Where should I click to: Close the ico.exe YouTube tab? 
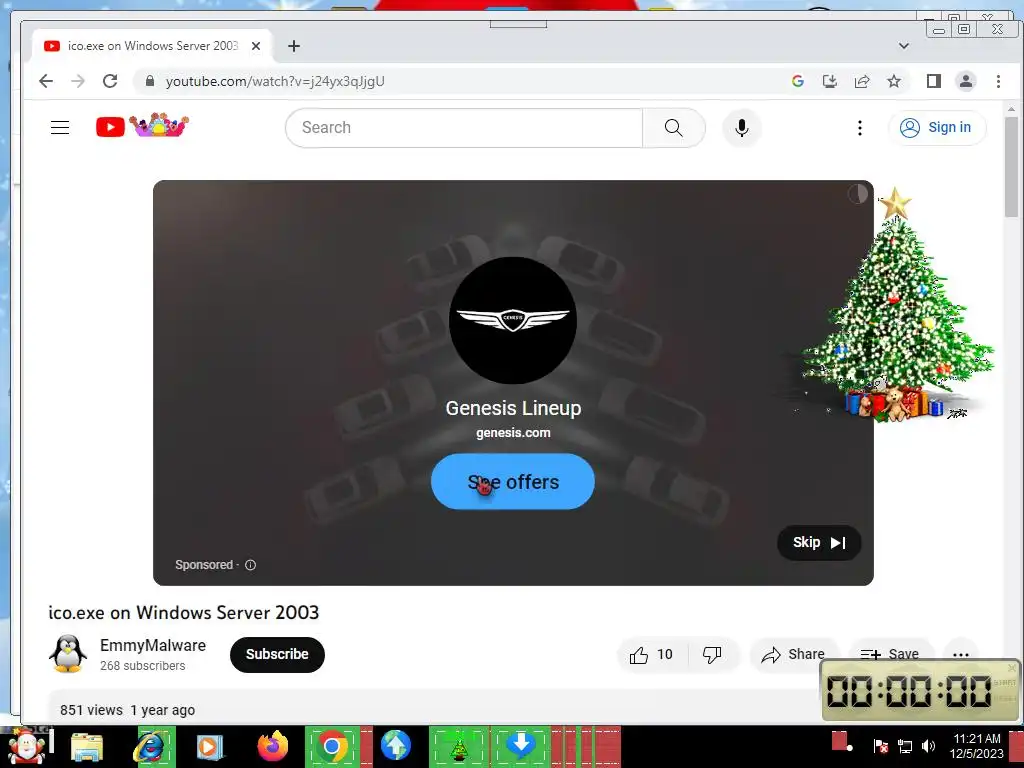coord(256,46)
